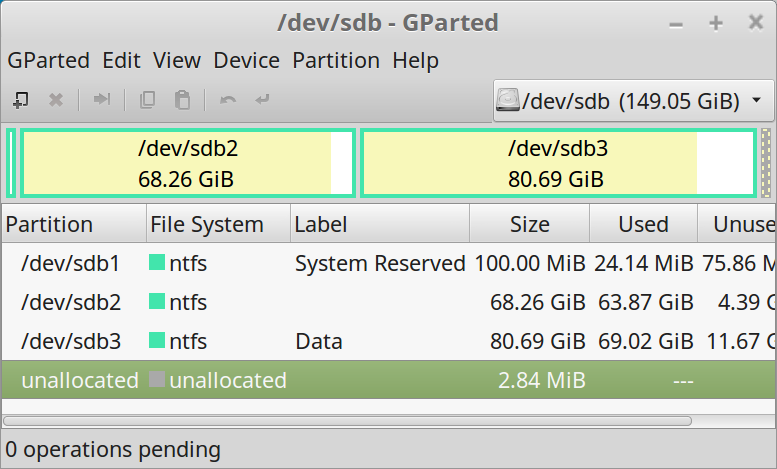This screenshot has width=777, height=469.
Task: Open the GParted menu
Action: 48,60
